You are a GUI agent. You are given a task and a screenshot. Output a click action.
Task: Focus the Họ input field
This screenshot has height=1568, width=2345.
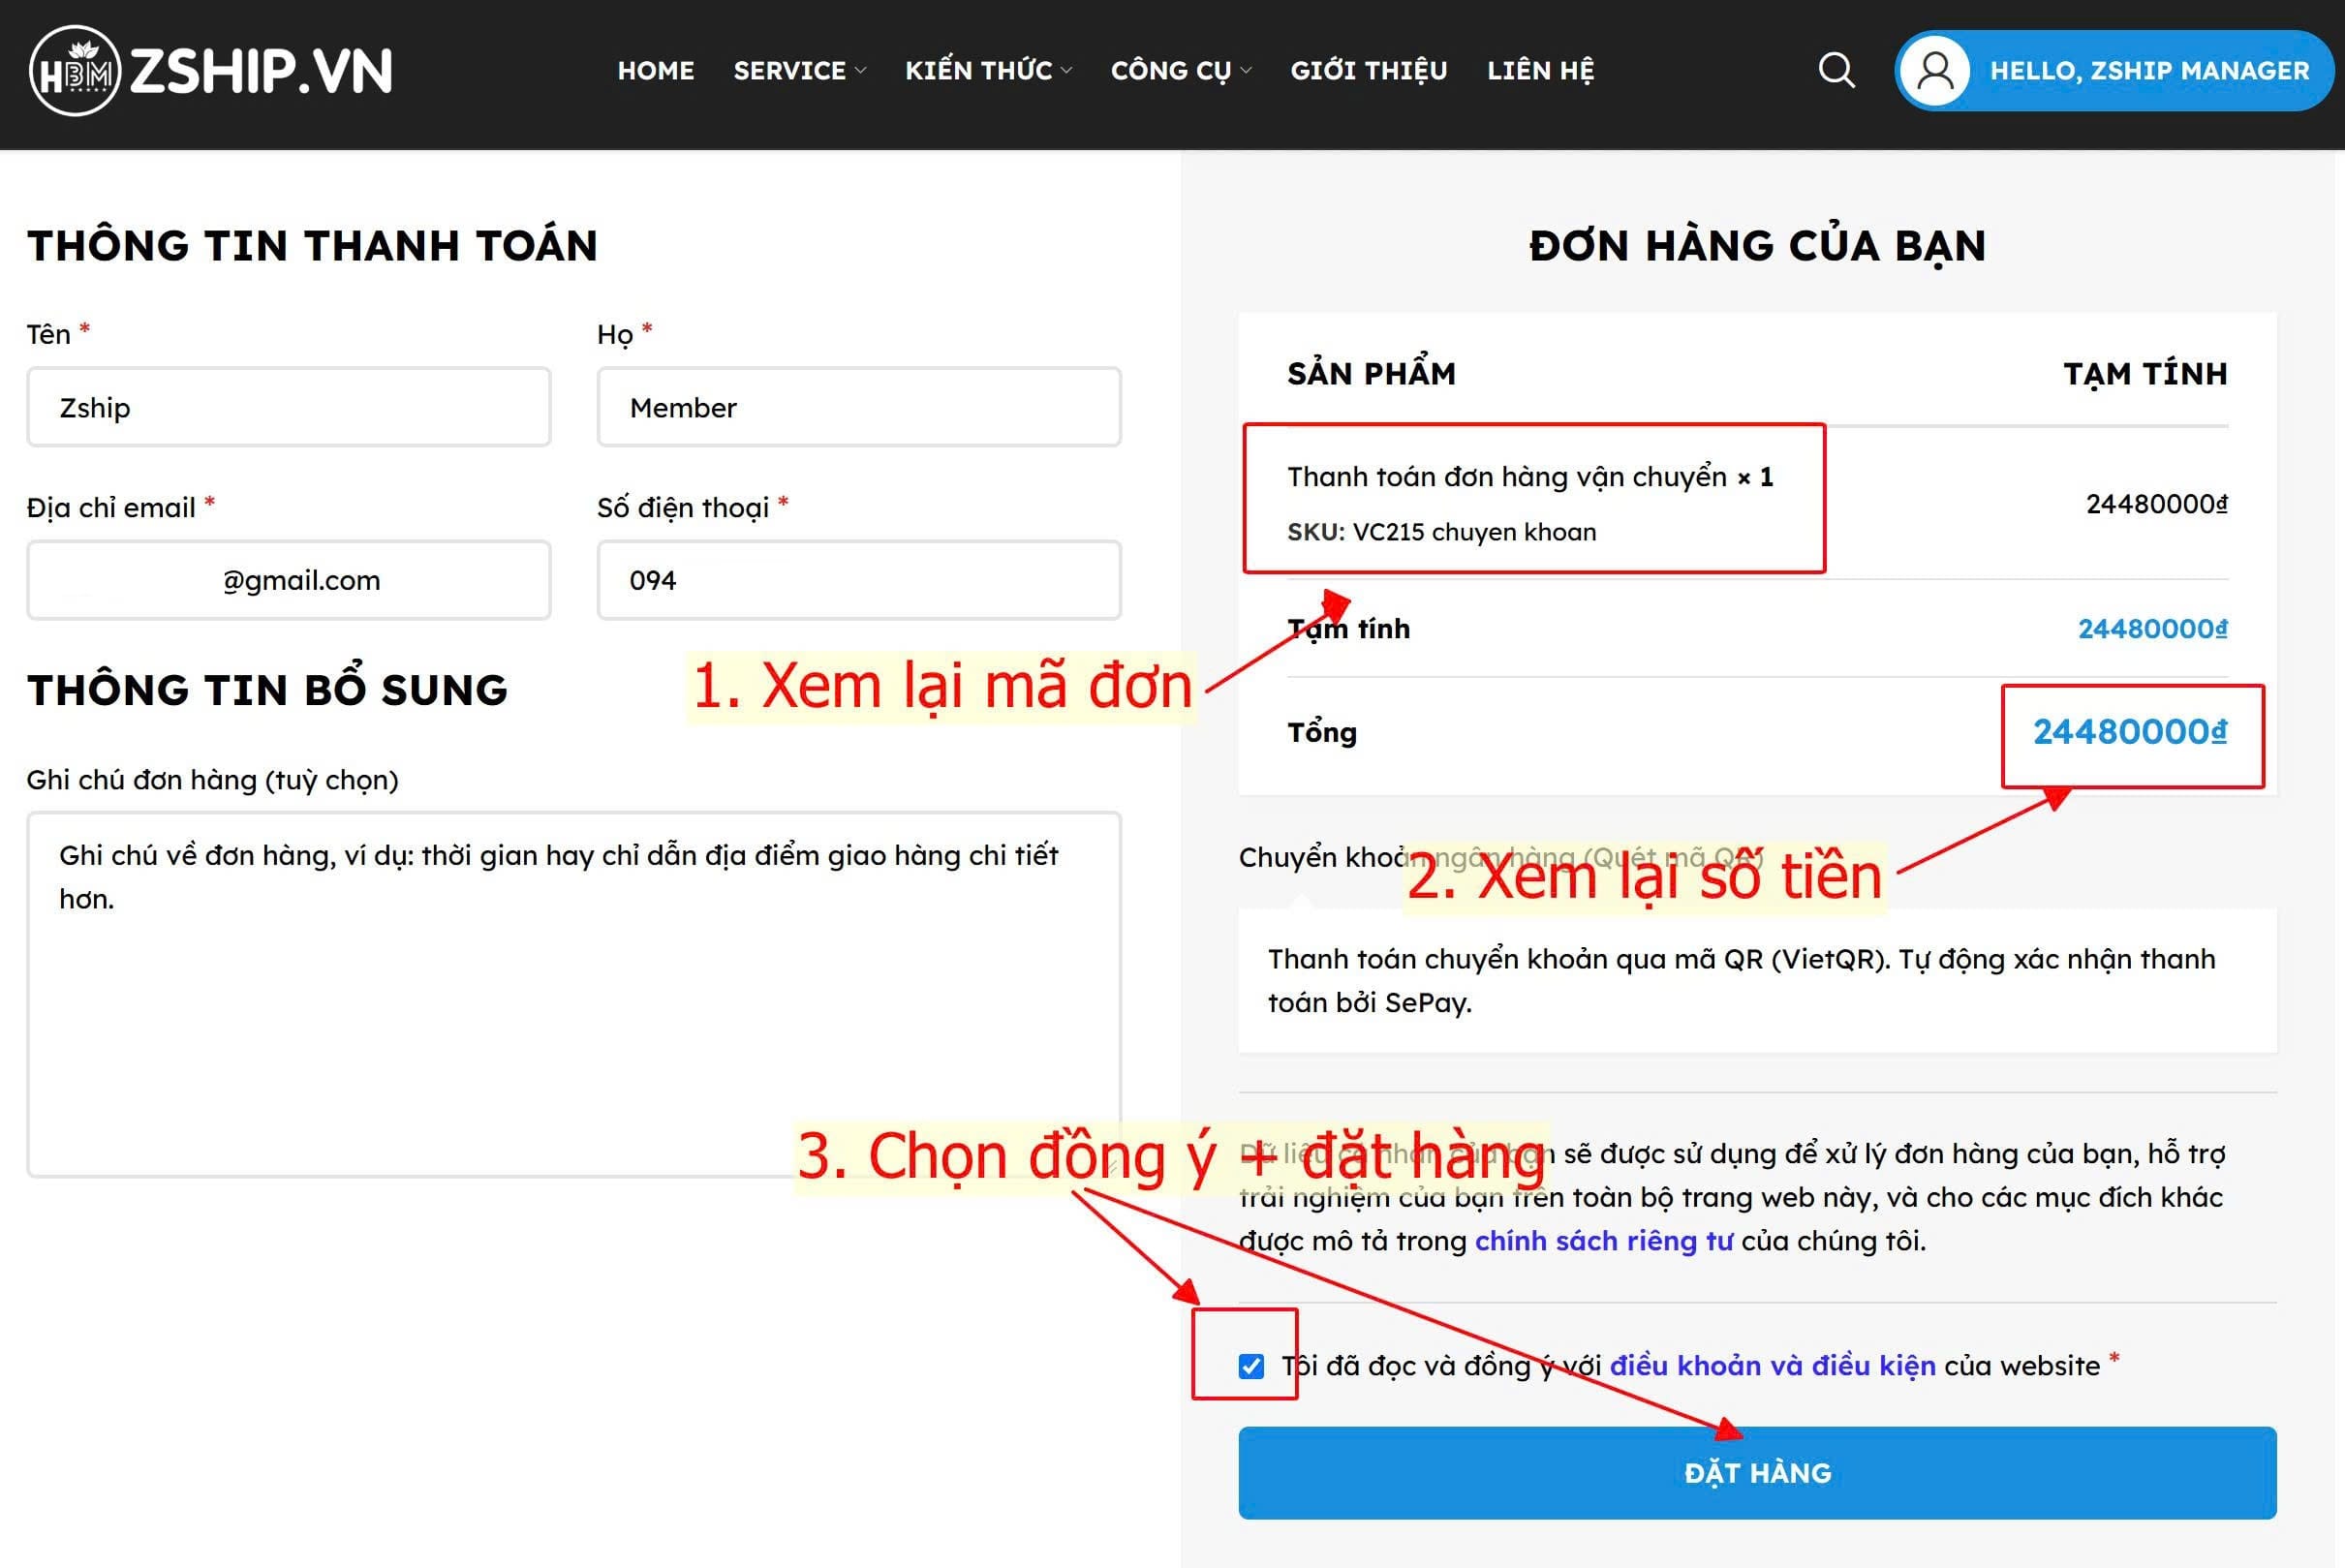pos(858,407)
